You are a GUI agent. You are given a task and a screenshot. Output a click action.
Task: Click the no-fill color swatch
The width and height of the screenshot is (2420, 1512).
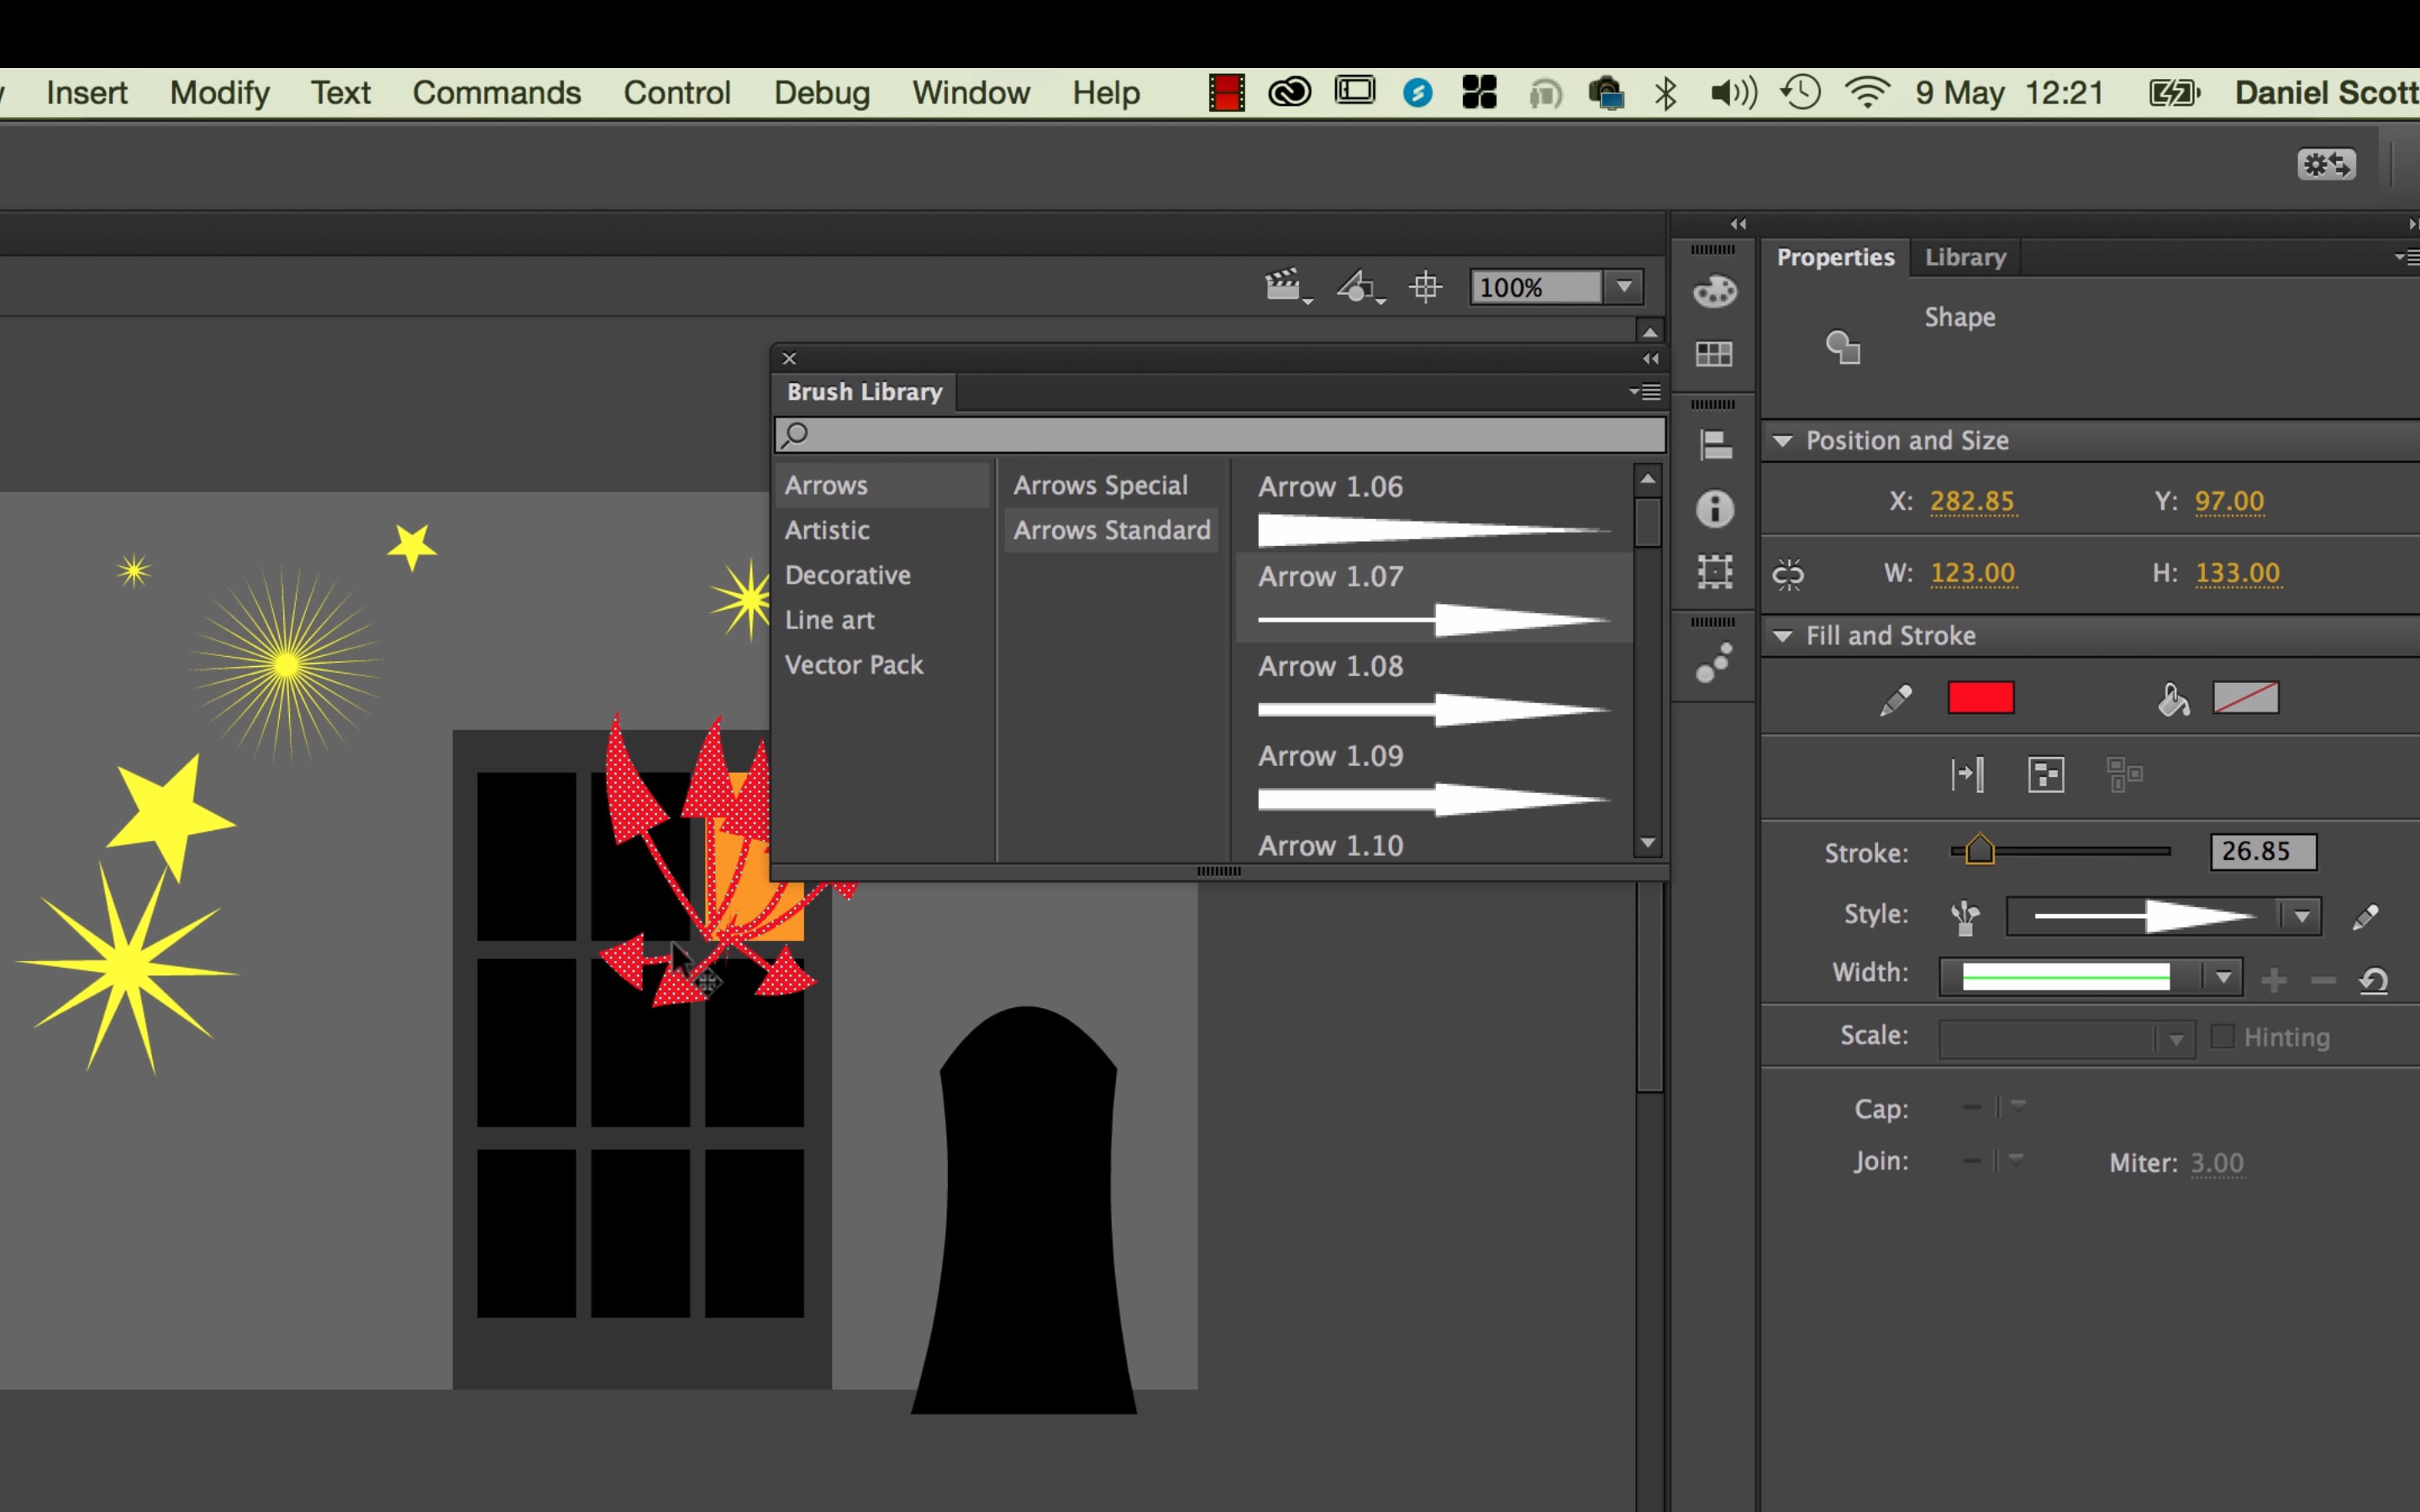(2246, 698)
